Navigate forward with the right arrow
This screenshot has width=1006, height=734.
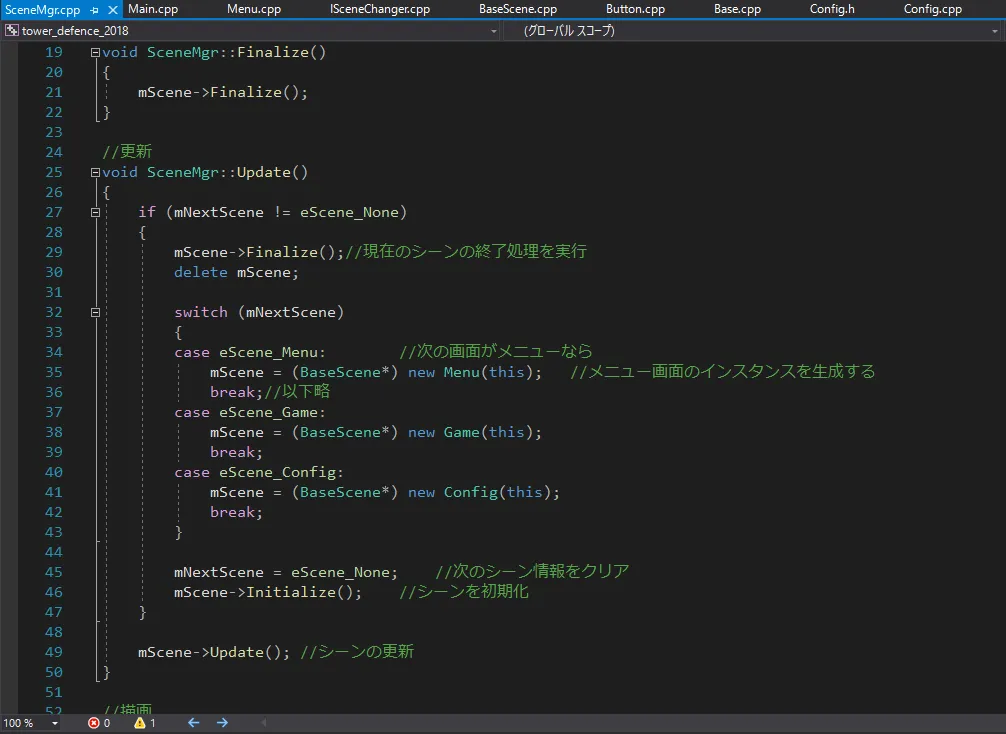[x=222, y=722]
